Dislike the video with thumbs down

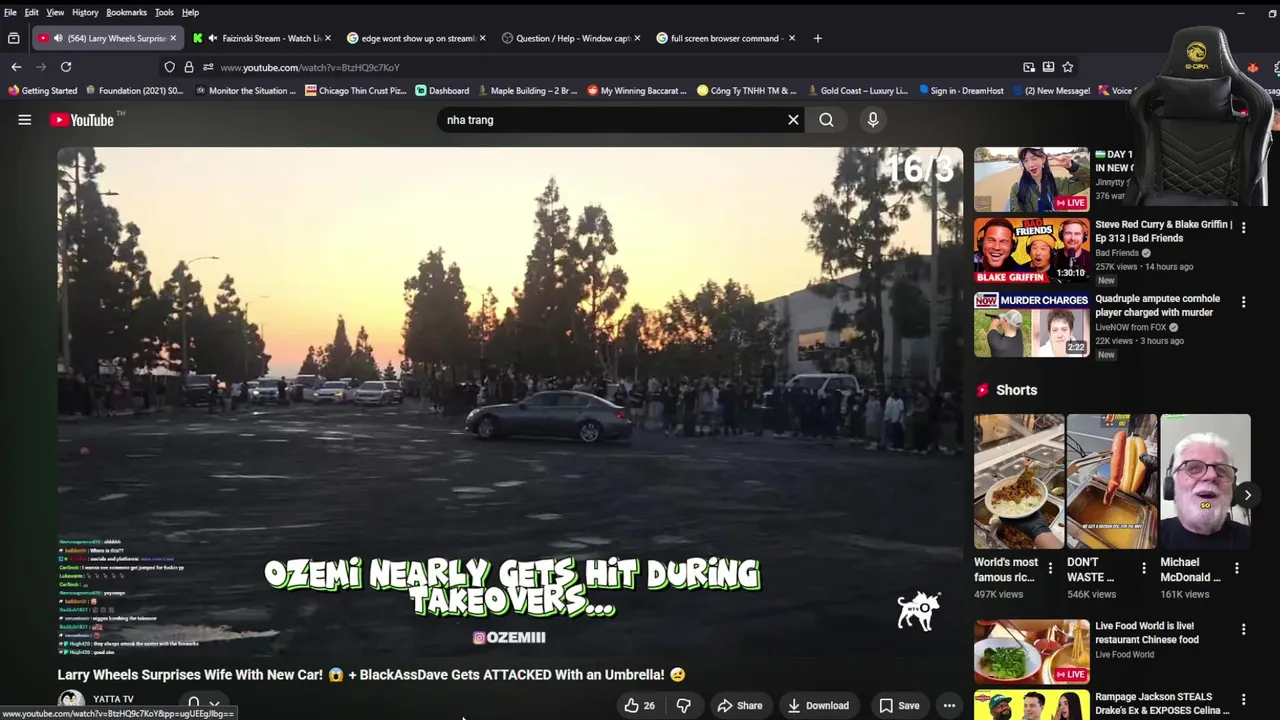pos(683,706)
